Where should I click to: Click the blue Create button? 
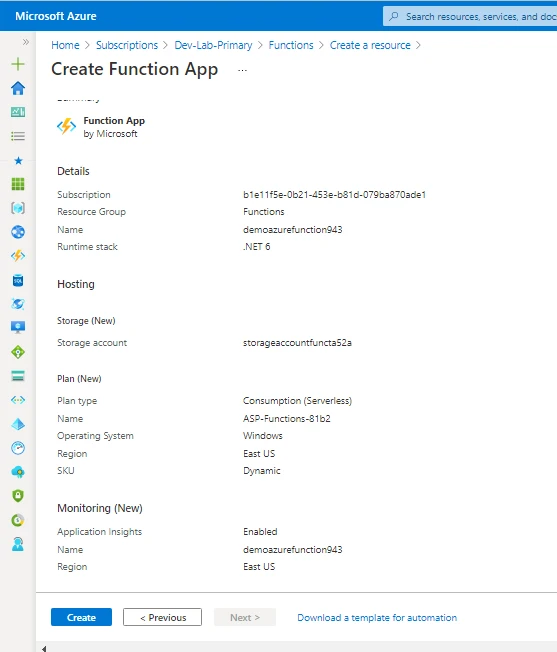pyautogui.click(x=81, y=617)
